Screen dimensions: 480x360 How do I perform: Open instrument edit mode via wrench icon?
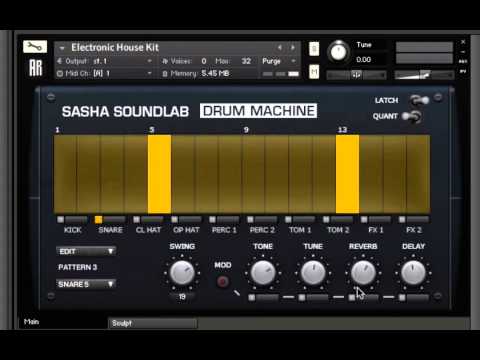point(35,46)
